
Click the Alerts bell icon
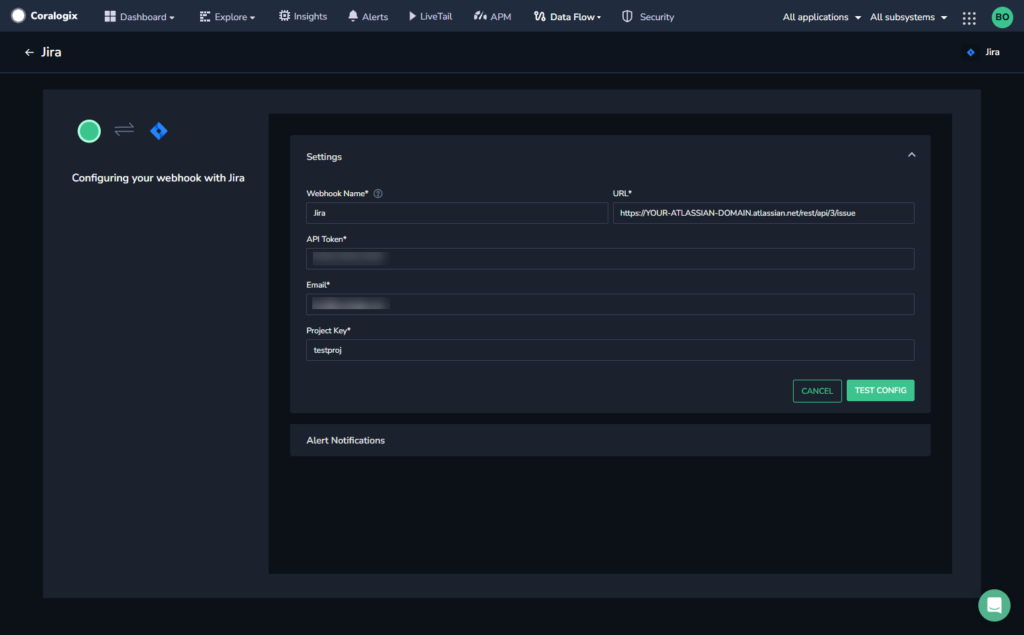[x=353, y=16]
